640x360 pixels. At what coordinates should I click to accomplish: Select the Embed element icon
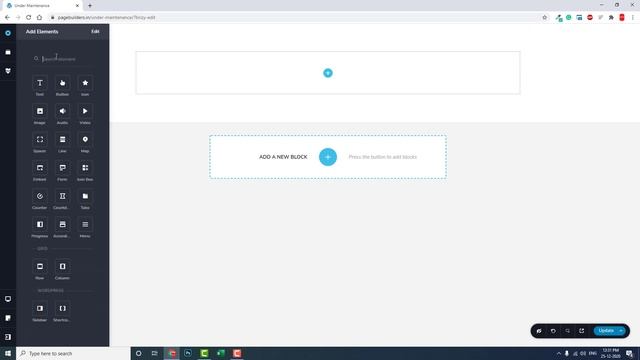(40, 168)
